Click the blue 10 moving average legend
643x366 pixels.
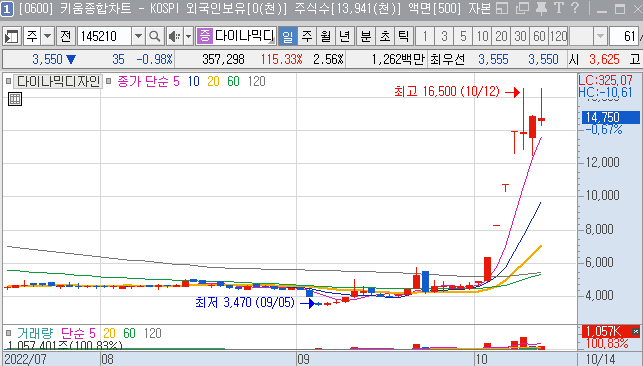pyautogui.click(x=194, y=81)
